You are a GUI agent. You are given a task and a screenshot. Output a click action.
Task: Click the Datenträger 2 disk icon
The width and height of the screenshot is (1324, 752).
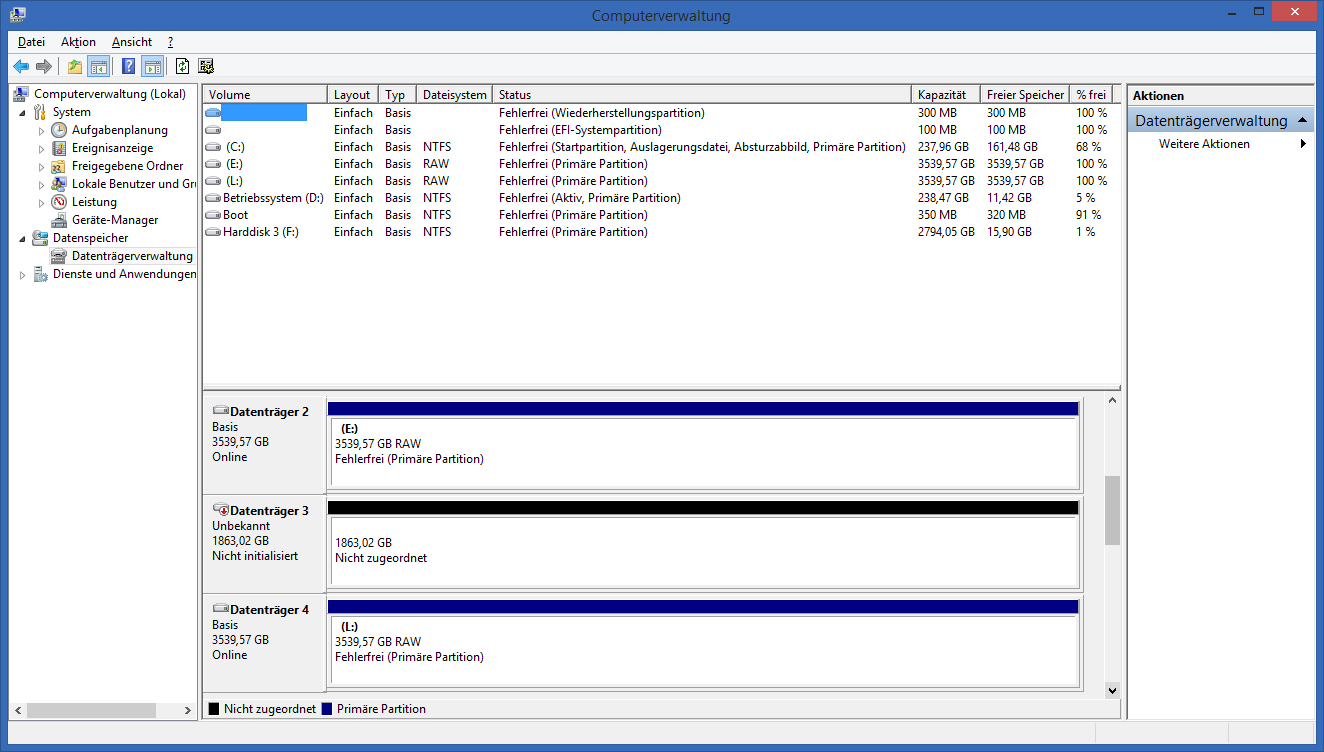[221, 411]
